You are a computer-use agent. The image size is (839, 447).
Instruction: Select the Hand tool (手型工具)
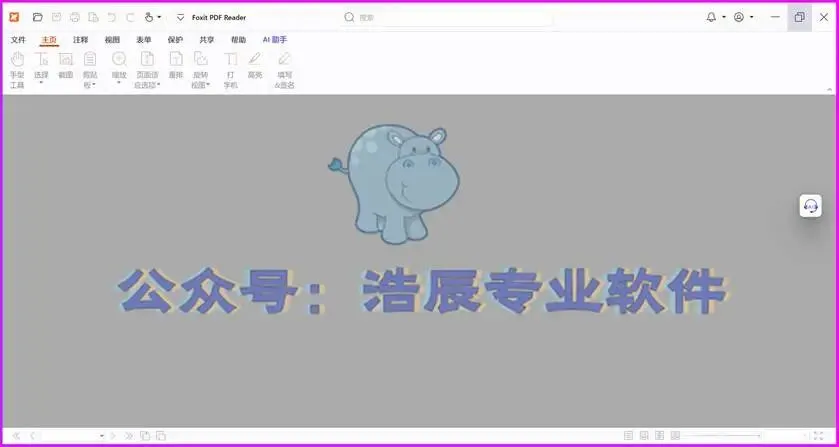coord(17,70)
